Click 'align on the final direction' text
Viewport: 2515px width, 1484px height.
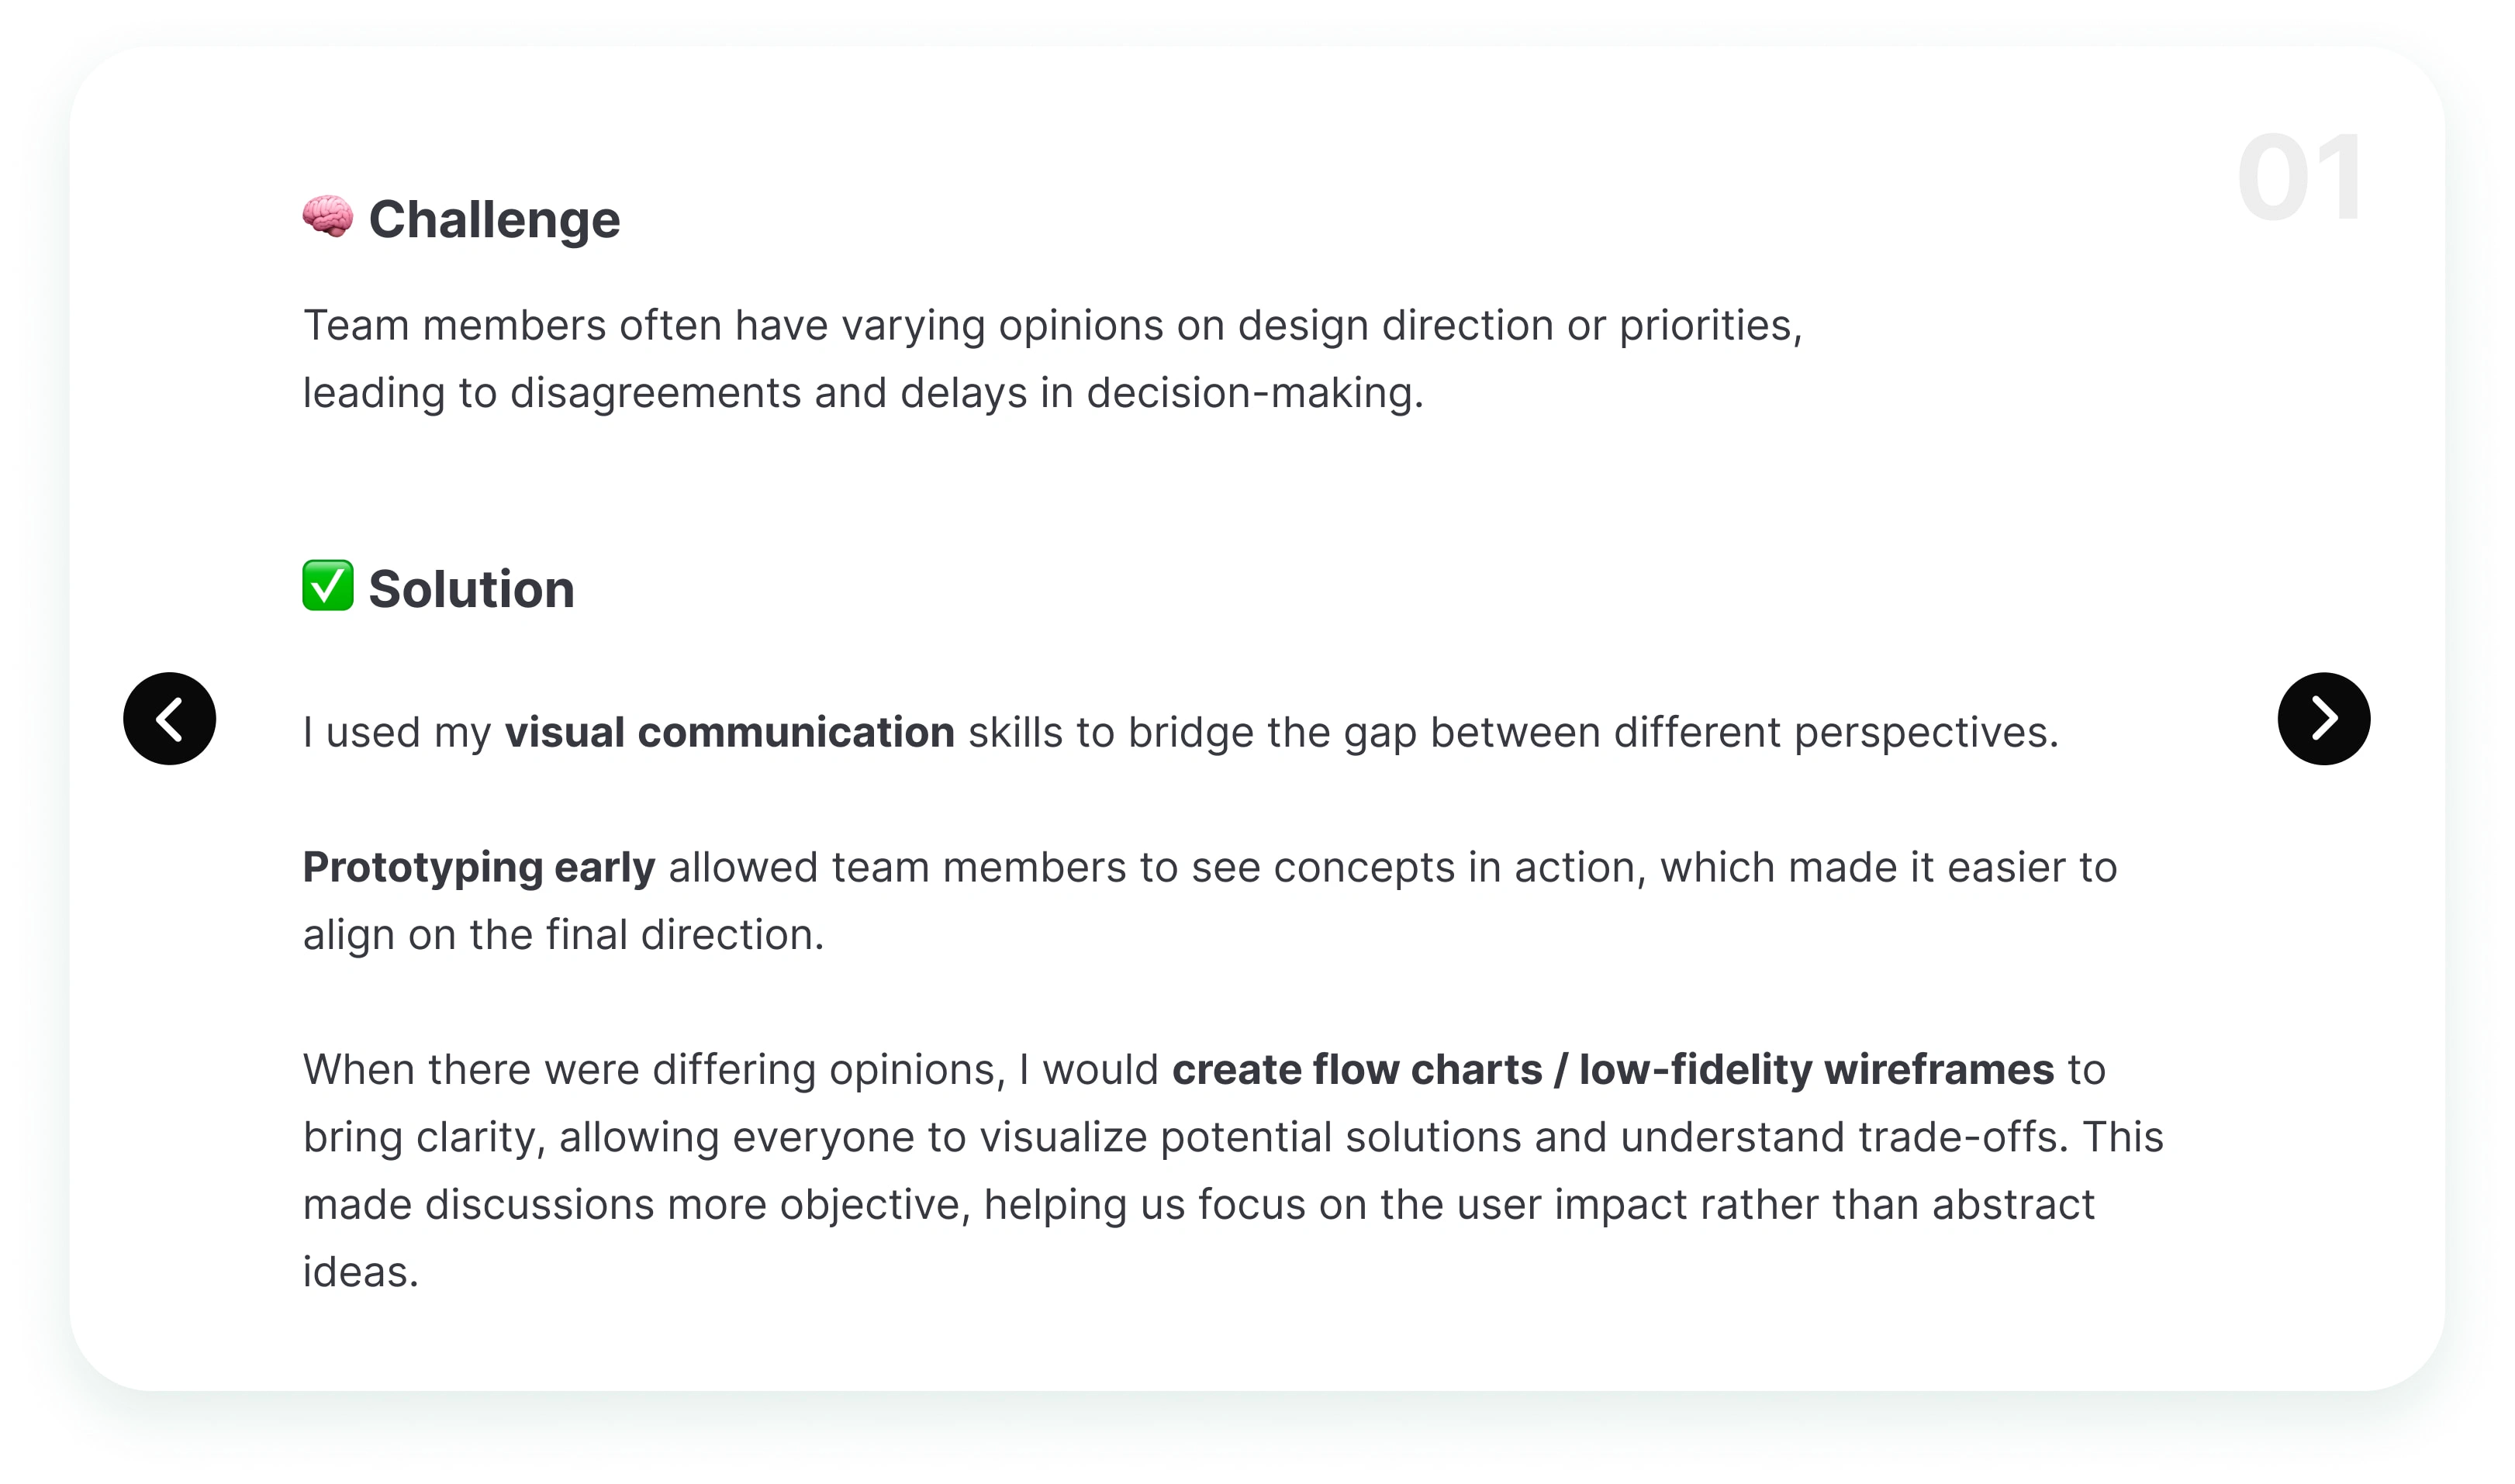tap(563, 934)
